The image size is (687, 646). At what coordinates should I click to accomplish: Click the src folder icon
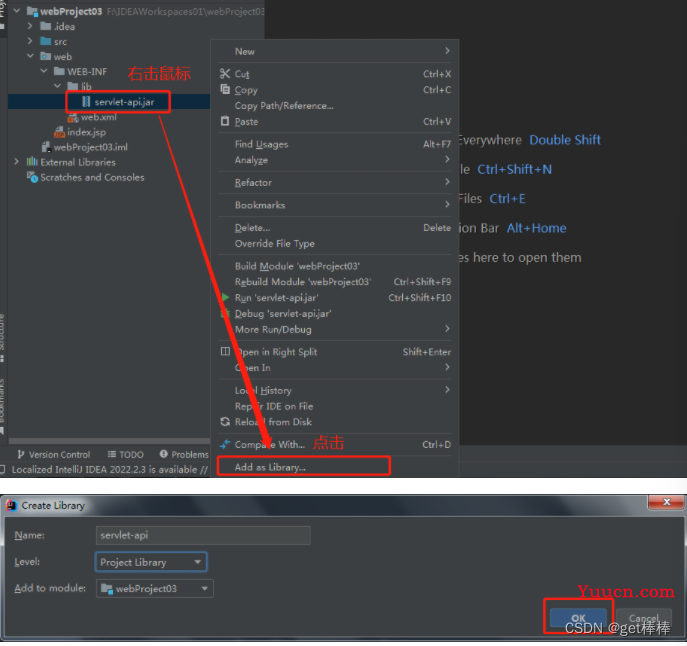[46, 41]
